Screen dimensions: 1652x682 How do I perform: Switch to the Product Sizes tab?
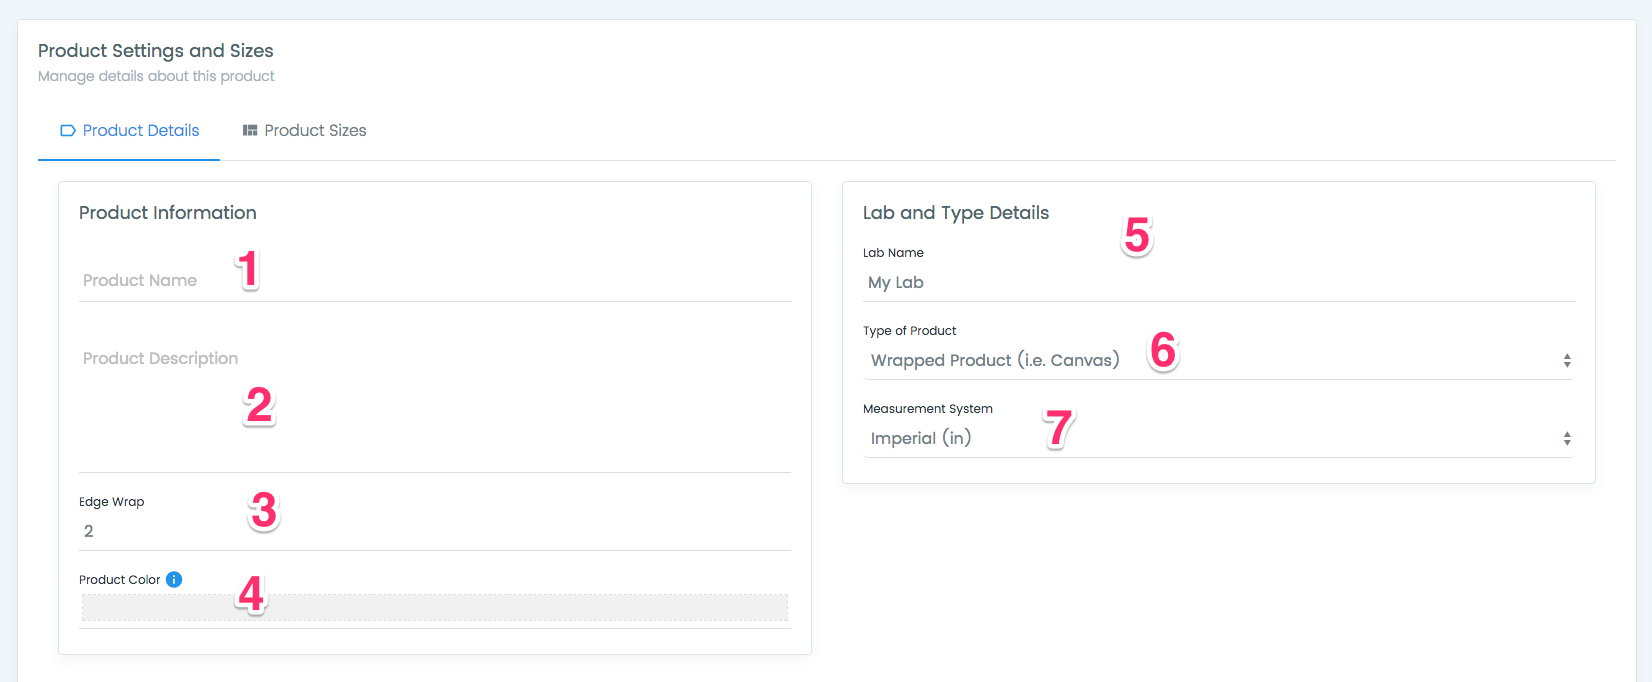(x=304, y=131)
